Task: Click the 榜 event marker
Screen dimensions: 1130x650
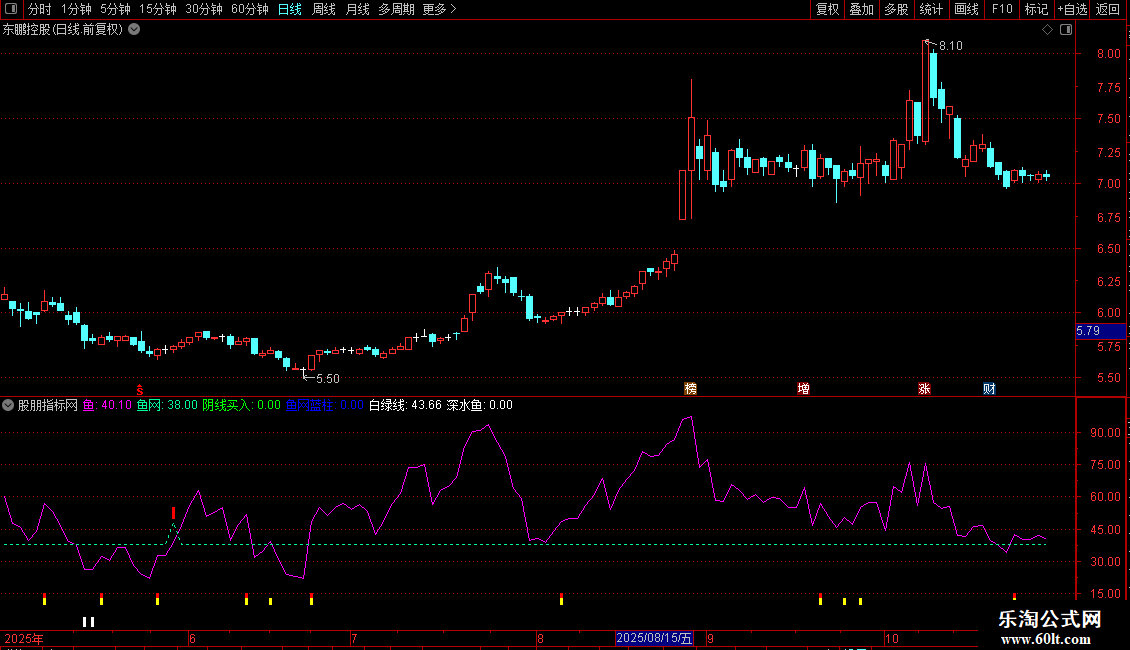Action: [x=690, y=388]
